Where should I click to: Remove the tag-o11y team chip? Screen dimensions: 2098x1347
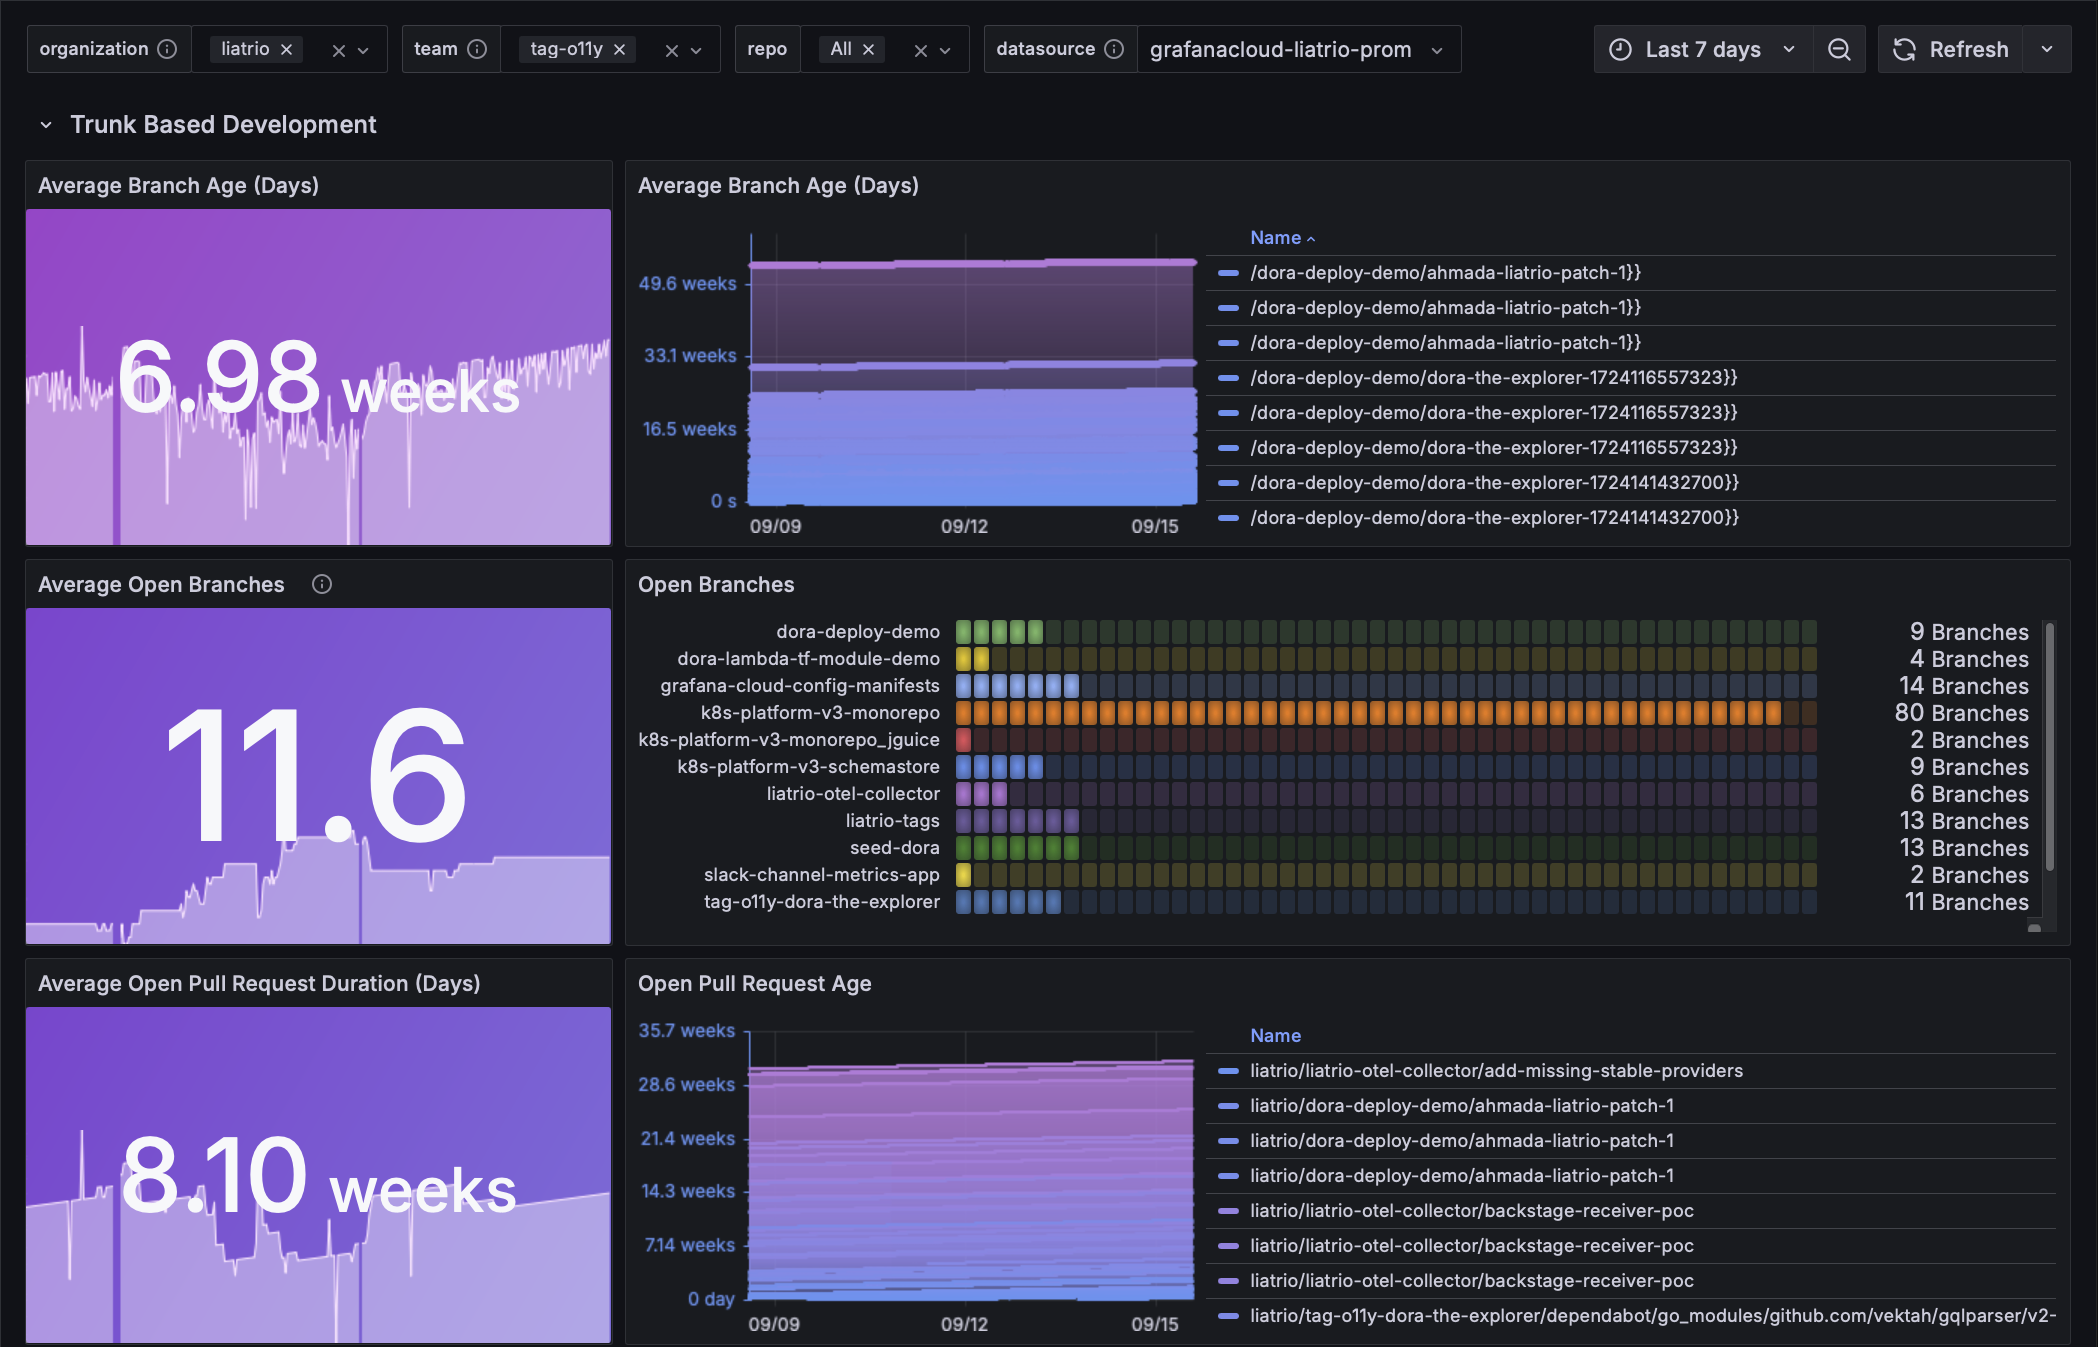click(x=620, y=49)
